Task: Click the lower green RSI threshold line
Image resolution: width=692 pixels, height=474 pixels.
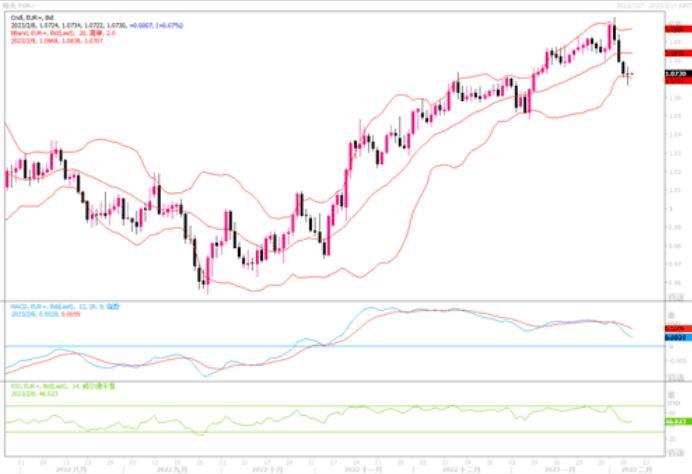Action: pos(300,432)
